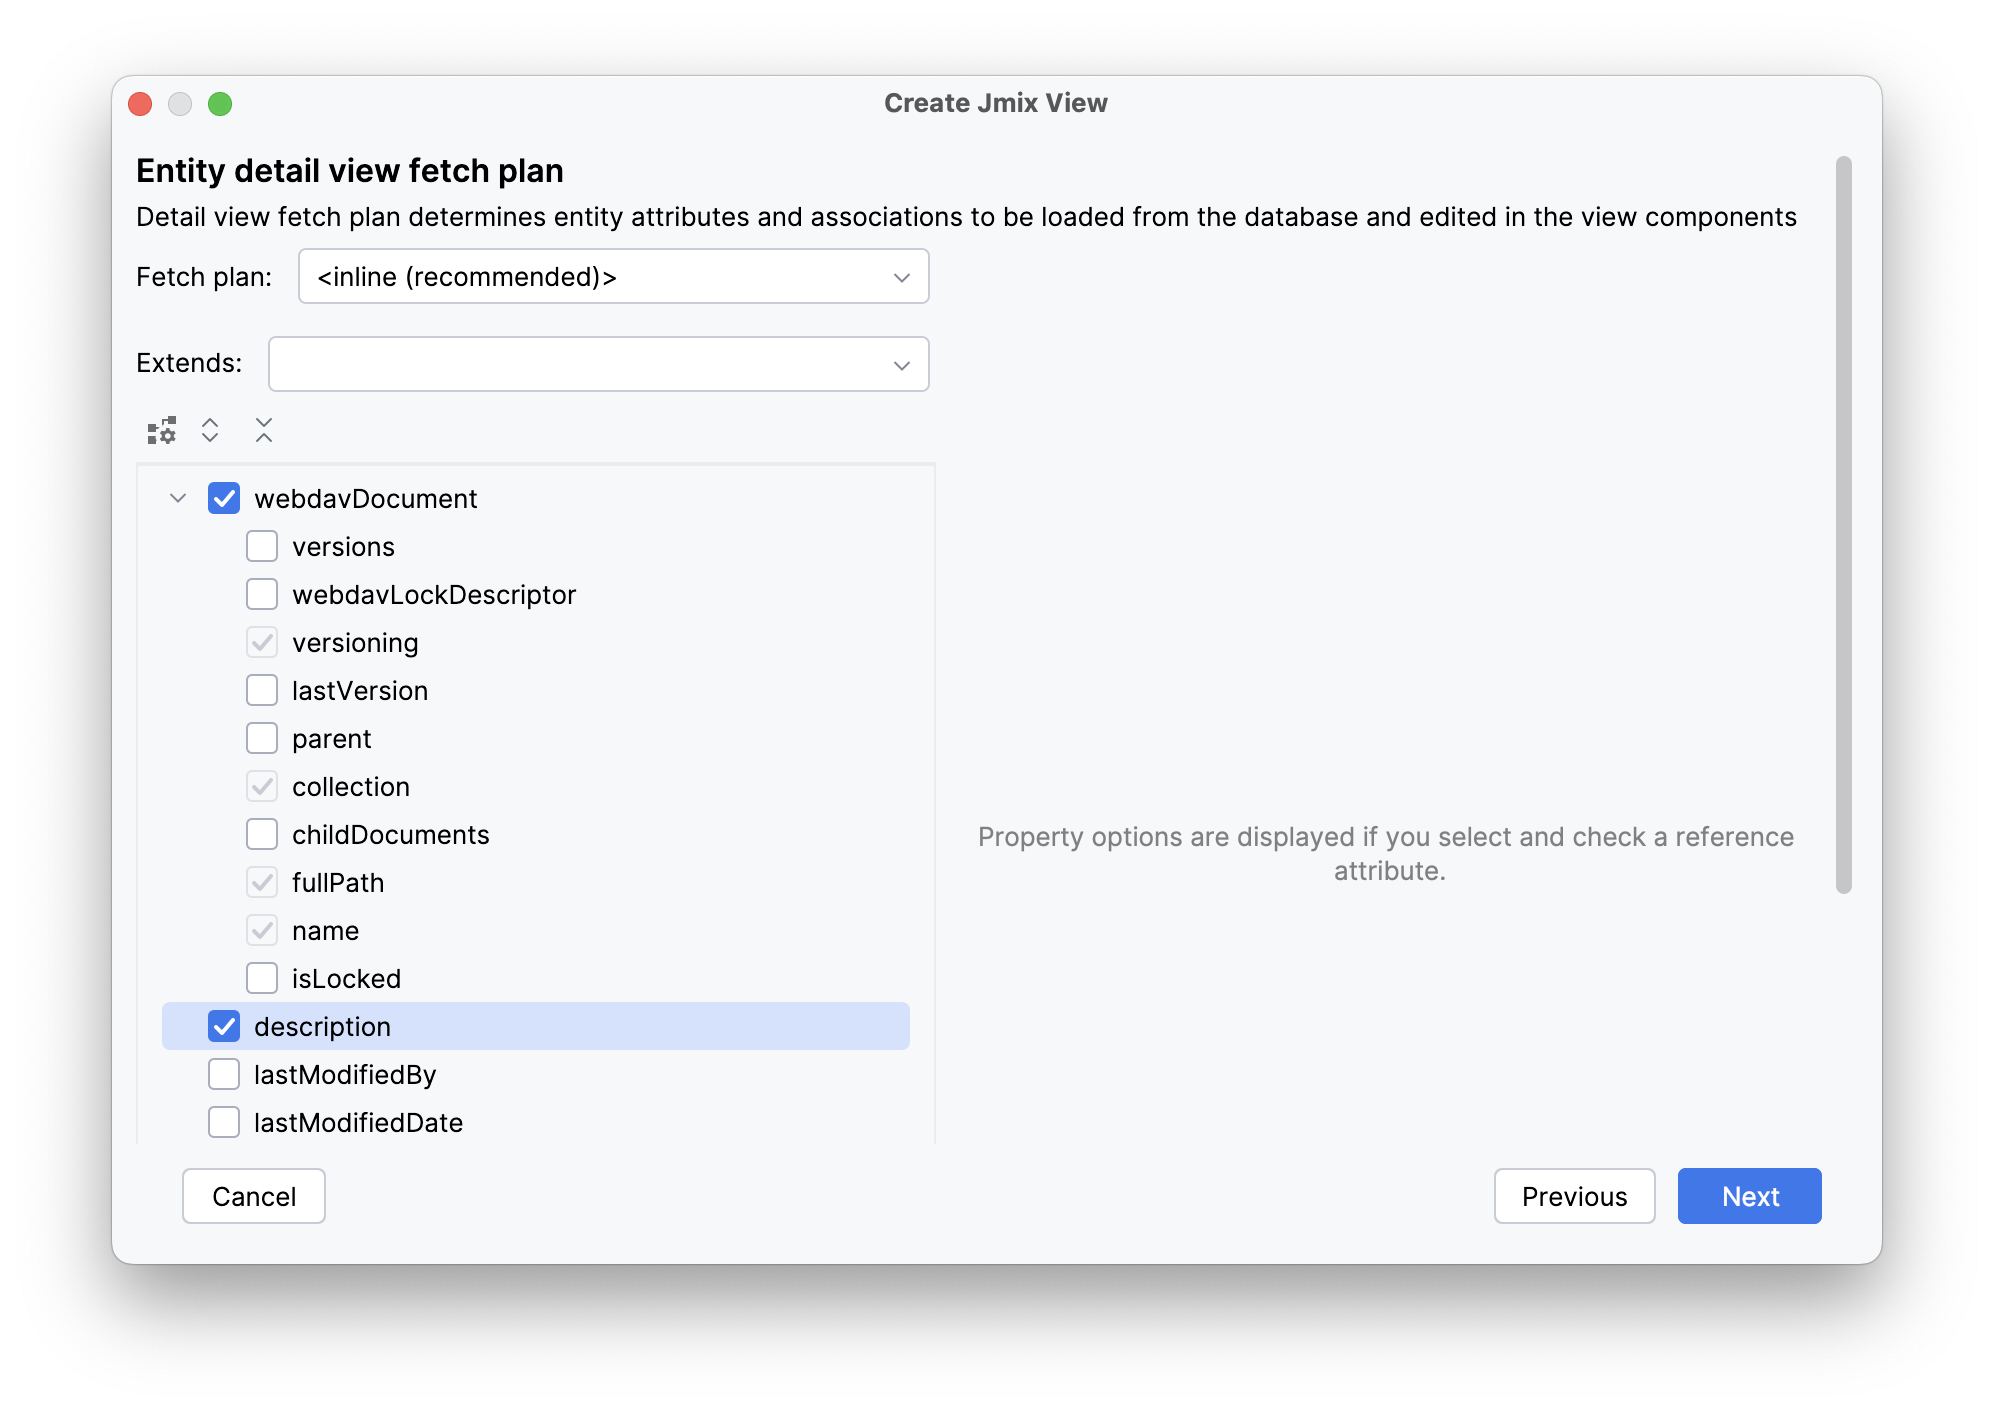This screenshot has height=1412, width=1994.
Task: Check the parent attribute
Action: [262, 738]
